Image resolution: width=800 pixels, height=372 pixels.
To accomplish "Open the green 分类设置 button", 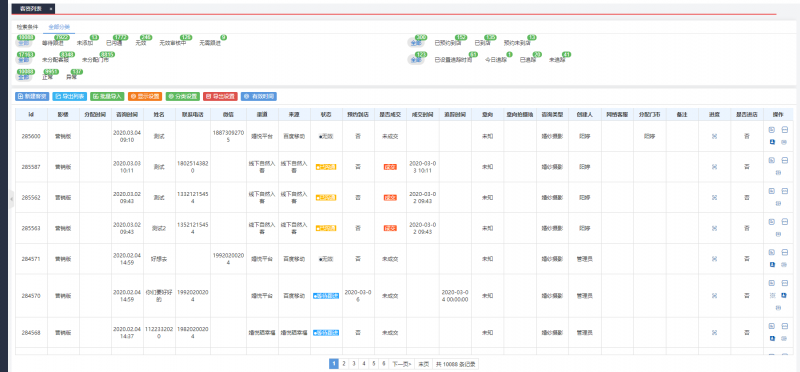I will (x=183, y=96).
